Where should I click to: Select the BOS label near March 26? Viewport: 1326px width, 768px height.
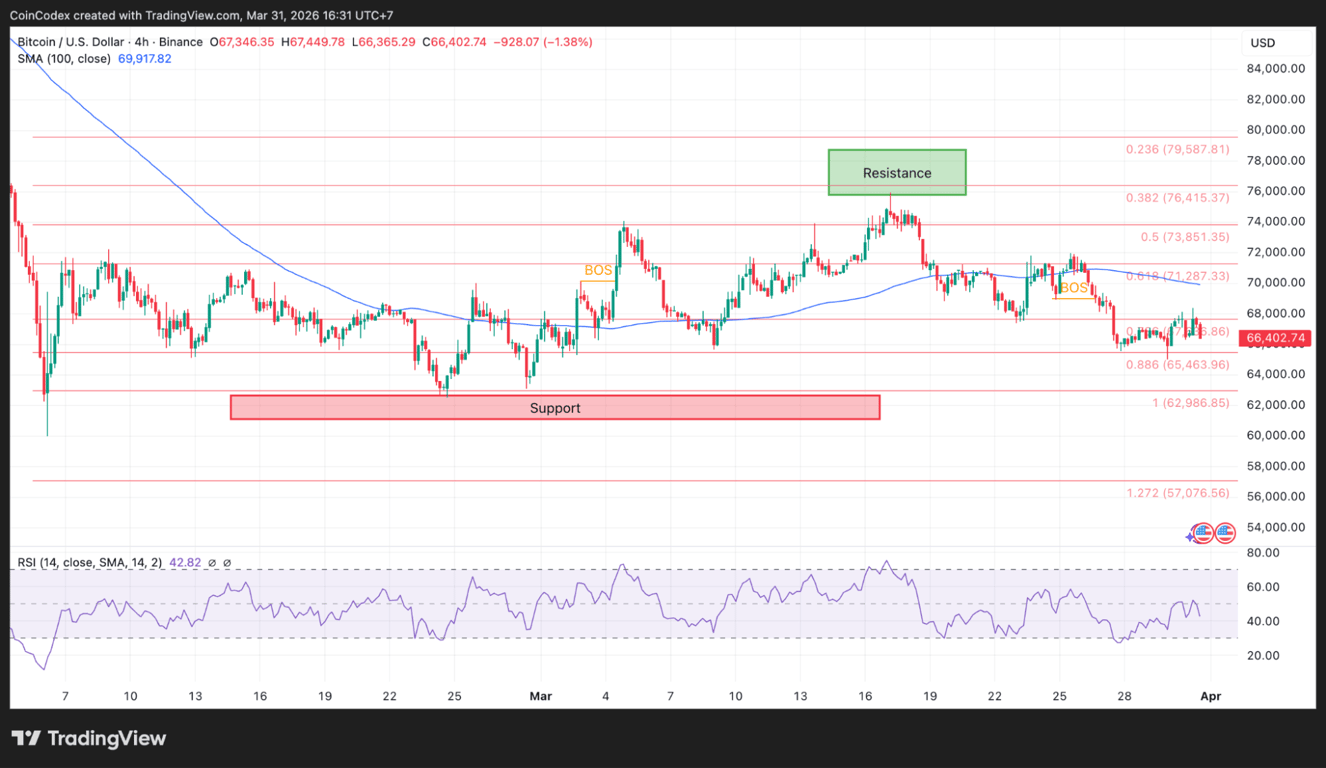[x=1073, y=288]
